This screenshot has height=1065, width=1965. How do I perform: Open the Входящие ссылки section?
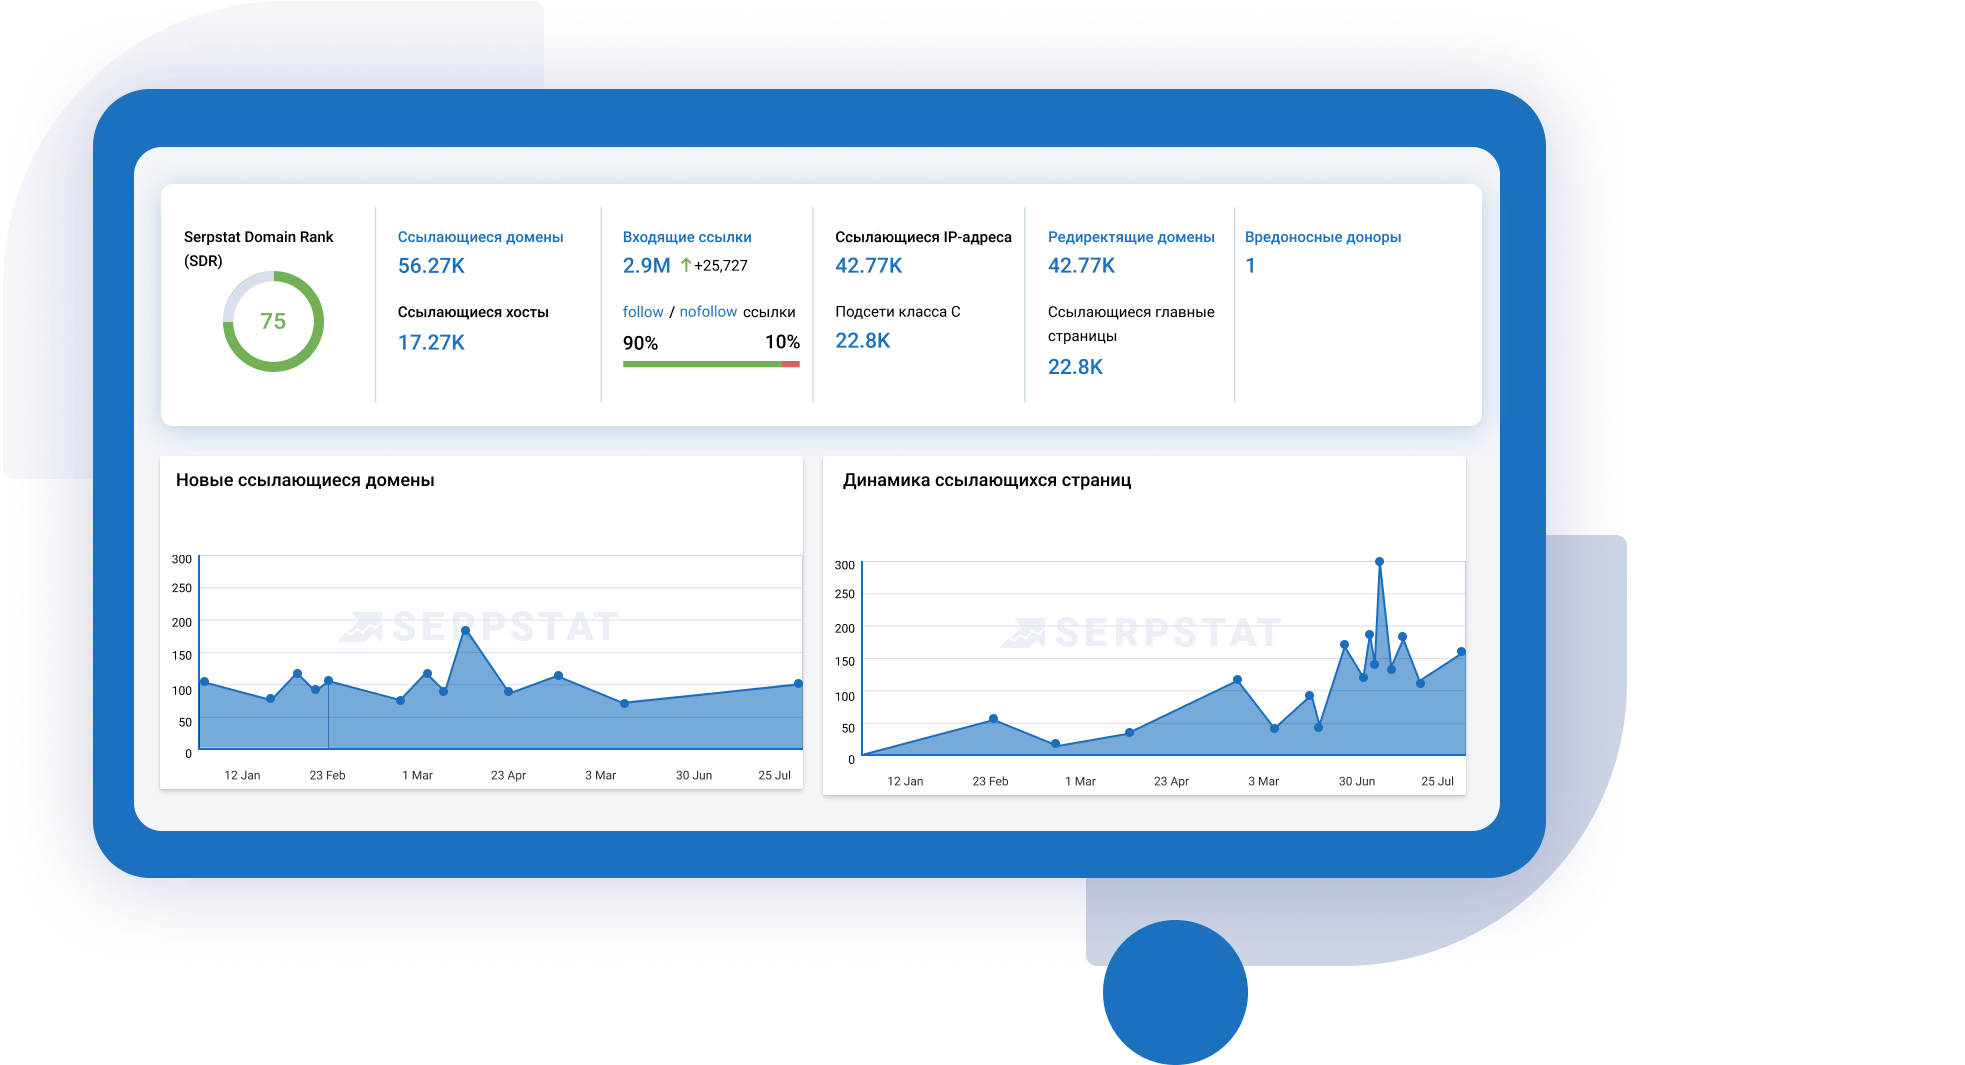[687, 236]
